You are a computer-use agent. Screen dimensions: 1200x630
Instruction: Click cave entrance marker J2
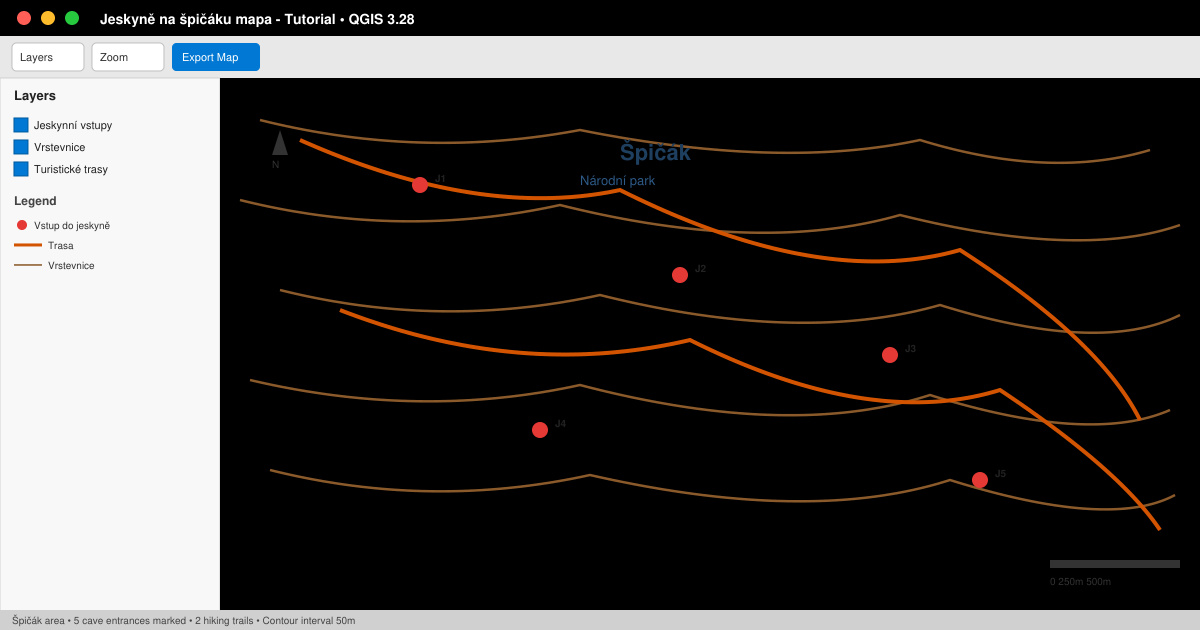click(x=680, y=275)
